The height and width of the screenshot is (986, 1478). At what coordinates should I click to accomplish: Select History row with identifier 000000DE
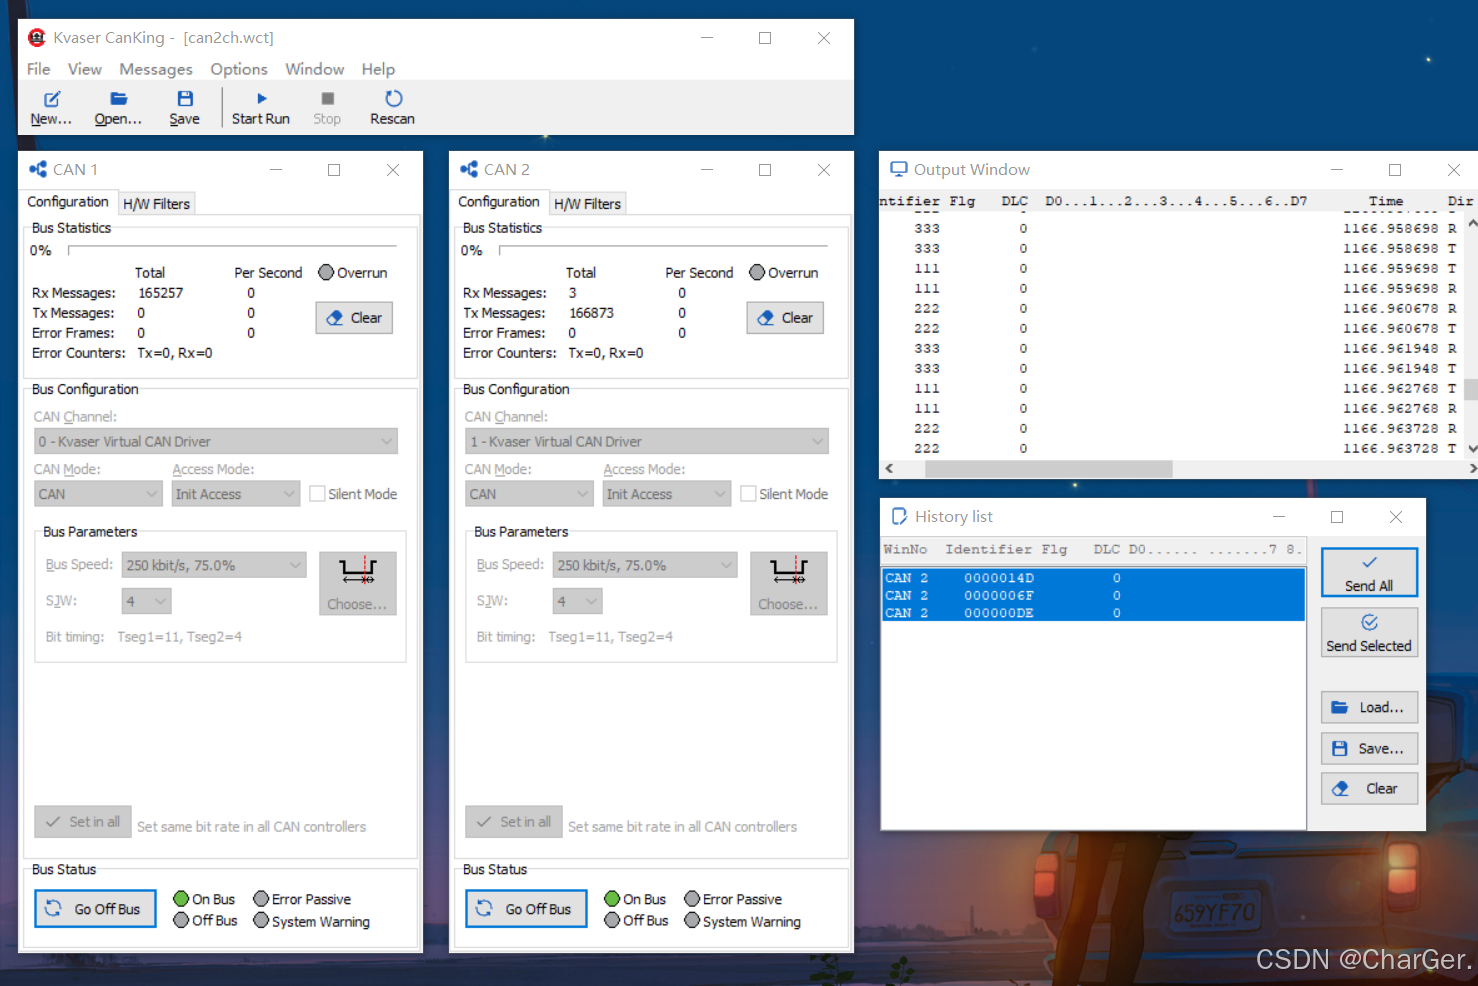click(1094, 613)
